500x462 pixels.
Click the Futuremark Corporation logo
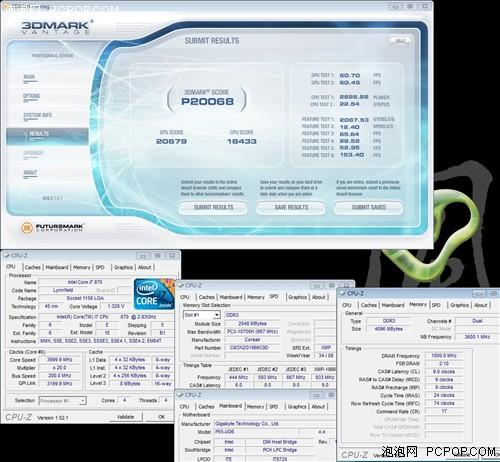pos(52,228)
